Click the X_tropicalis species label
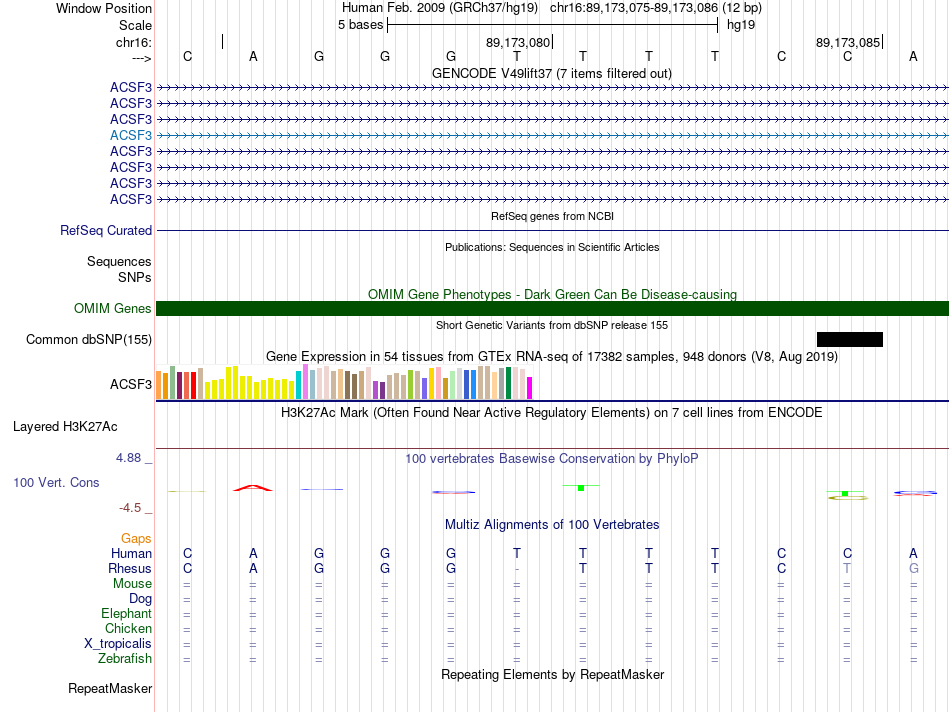This screenshot has height=712, width=950. [118, 644]
